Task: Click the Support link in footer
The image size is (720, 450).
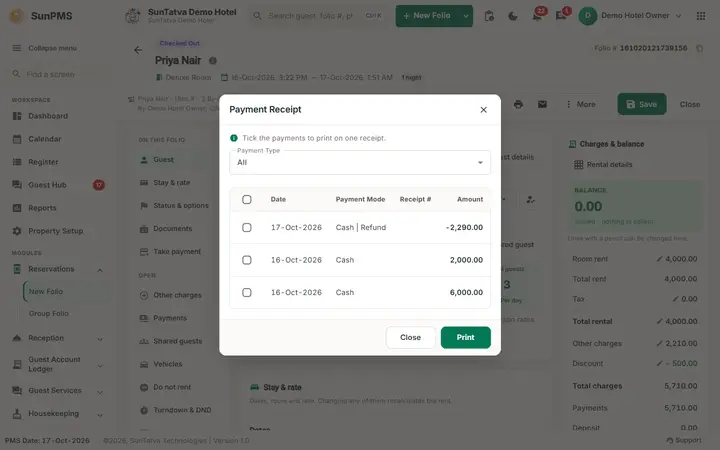Action: (x=684, y=440)
